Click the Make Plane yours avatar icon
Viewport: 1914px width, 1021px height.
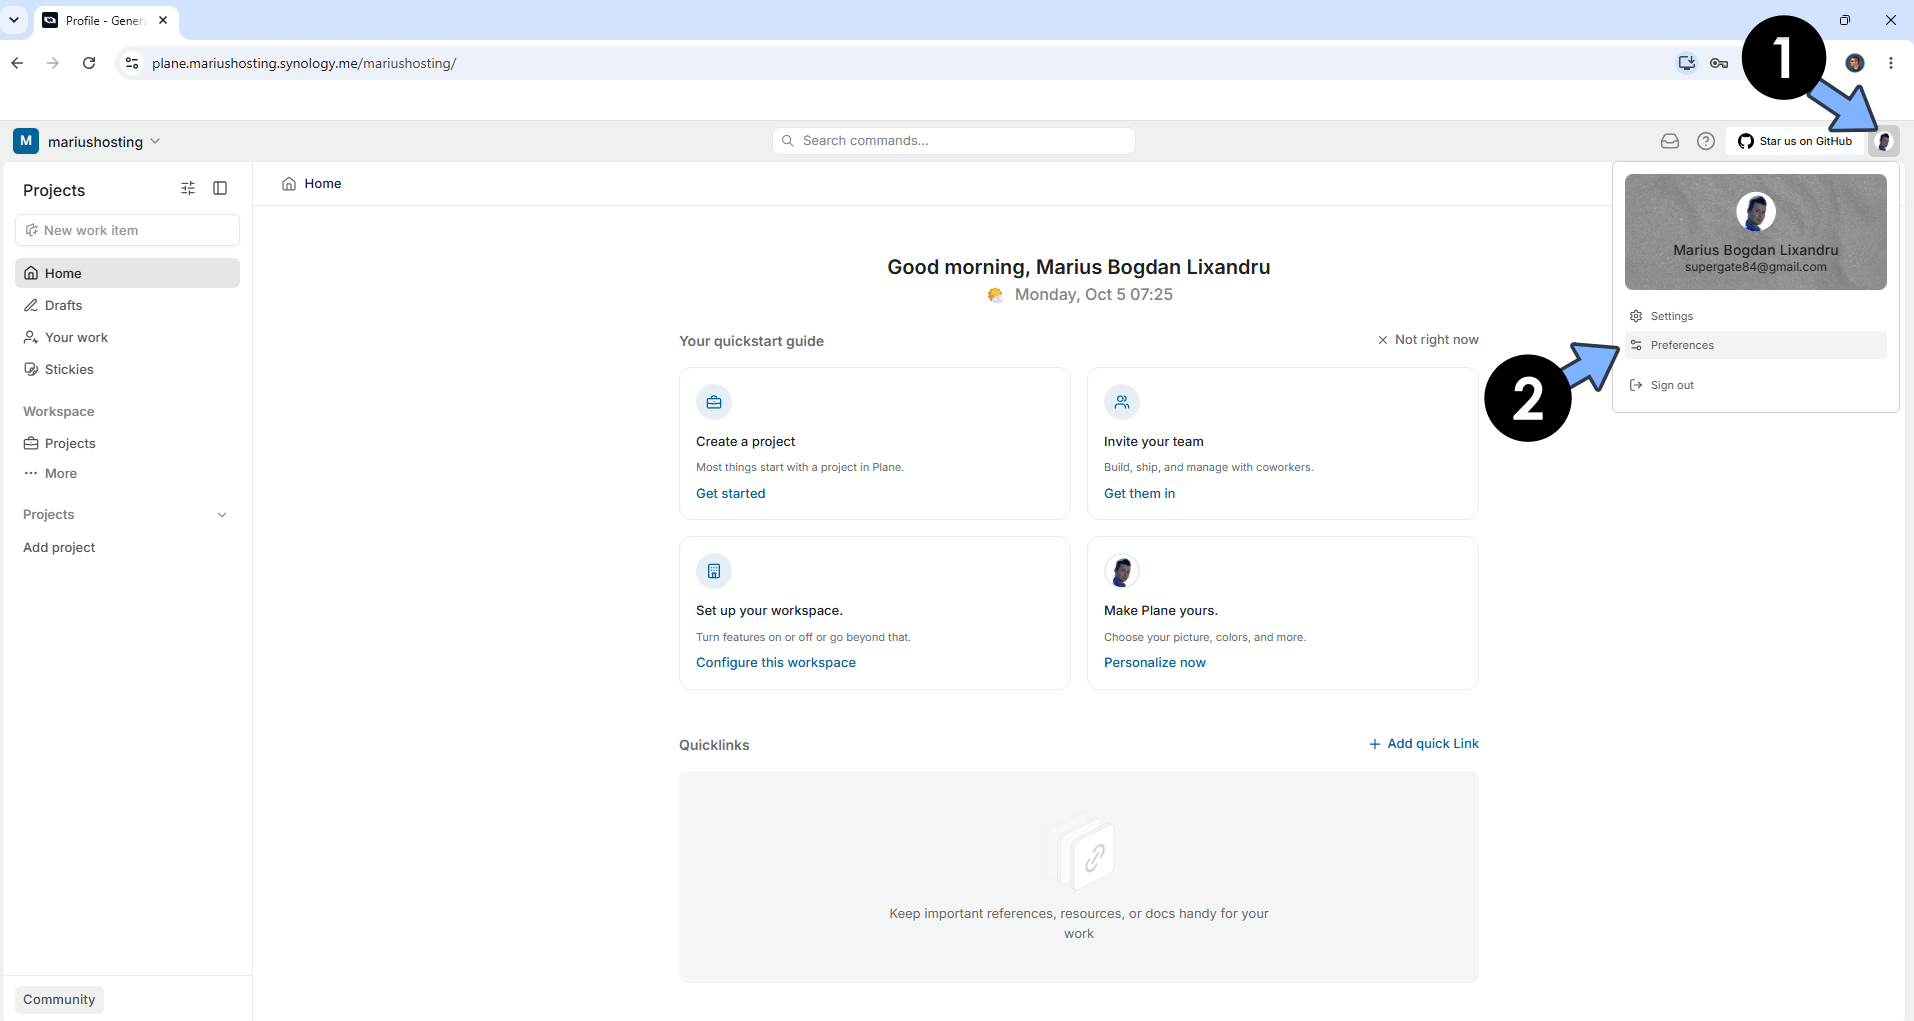pyautogui.click(x=1121, y=571)
